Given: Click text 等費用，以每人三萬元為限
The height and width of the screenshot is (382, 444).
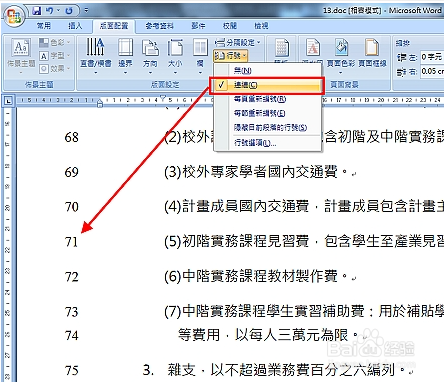Looking at the screenshot, I should coord(268,335).
